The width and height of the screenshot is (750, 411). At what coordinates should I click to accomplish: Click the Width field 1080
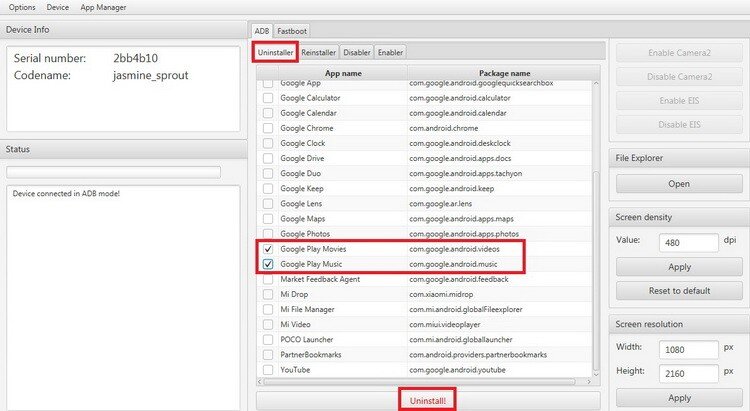[689, 350]
